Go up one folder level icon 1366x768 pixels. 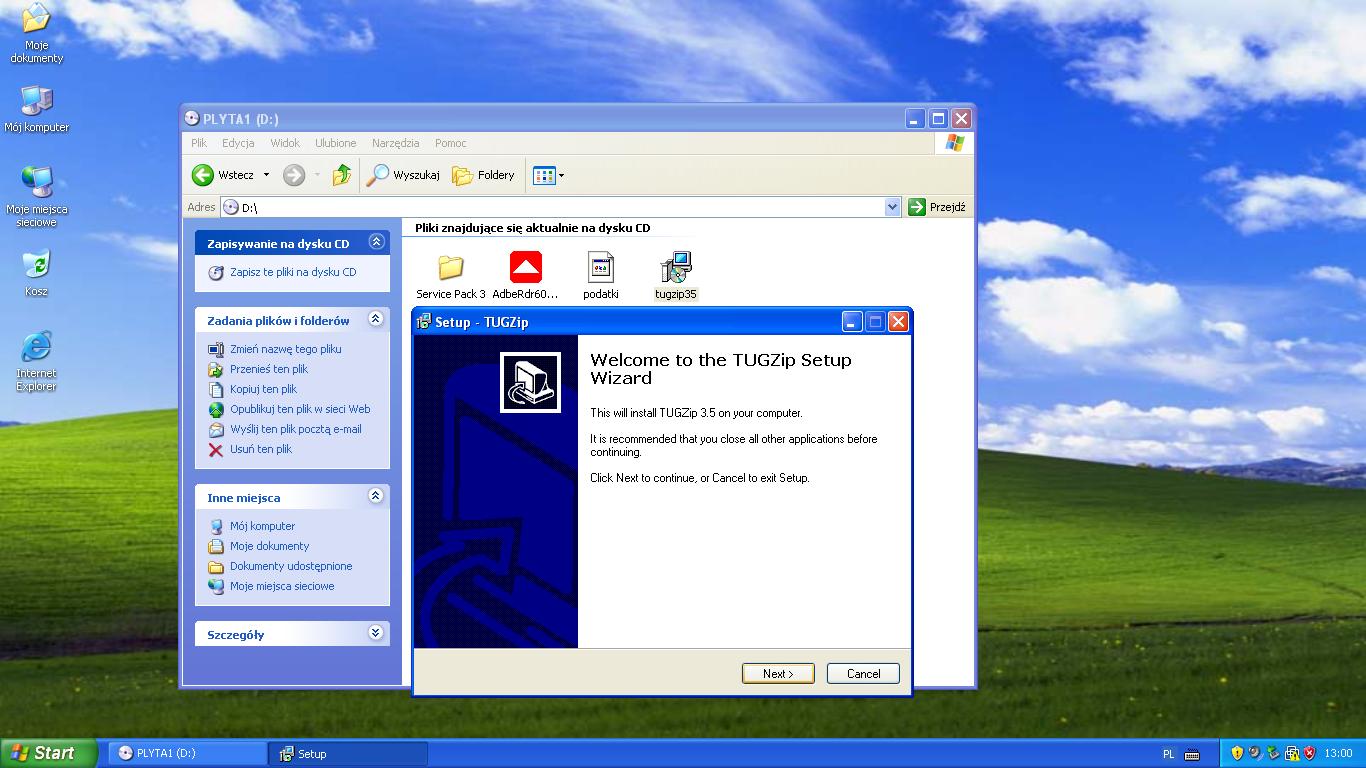coord(342,175)
